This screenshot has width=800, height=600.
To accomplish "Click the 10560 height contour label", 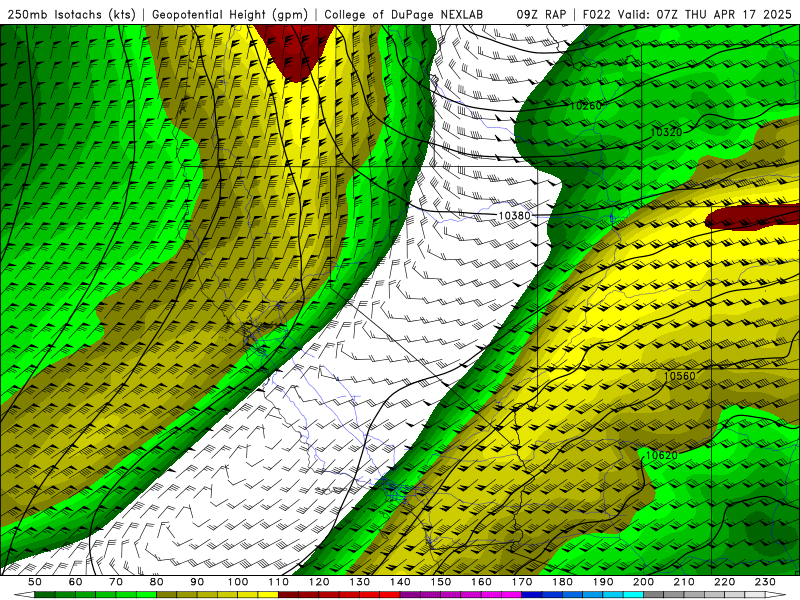I will 680,377.
